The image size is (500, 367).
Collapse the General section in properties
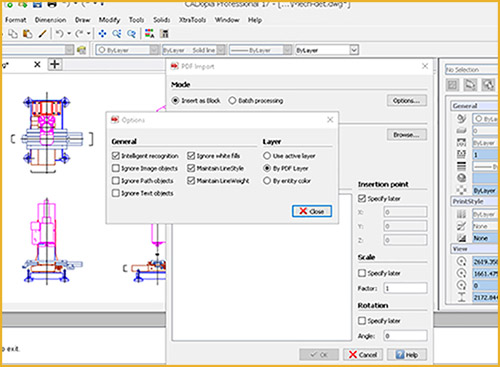pyautogui.click(x=475, y=106)
